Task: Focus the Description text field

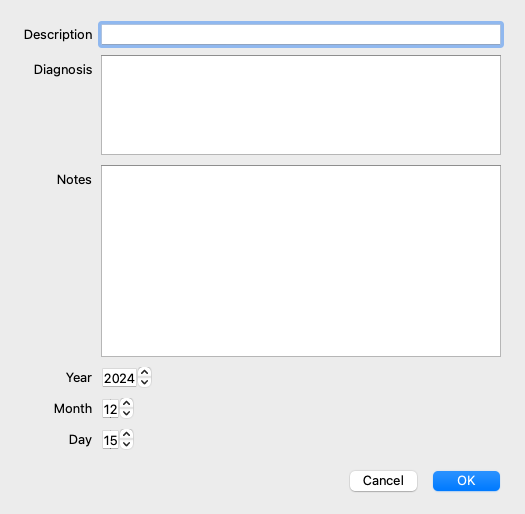Action: tap(301, 34)
